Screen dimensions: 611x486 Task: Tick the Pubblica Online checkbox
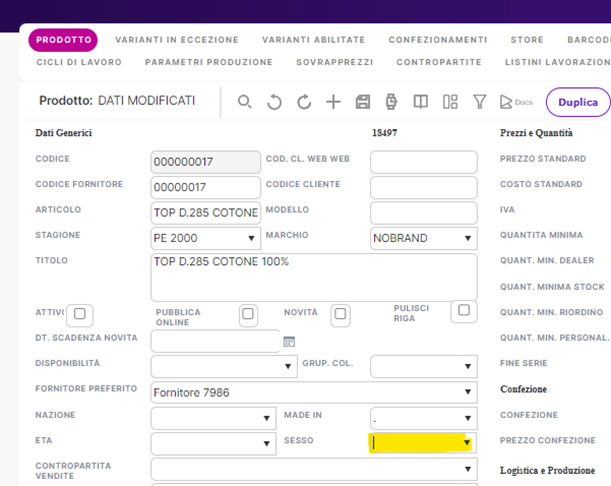(248, 314)
